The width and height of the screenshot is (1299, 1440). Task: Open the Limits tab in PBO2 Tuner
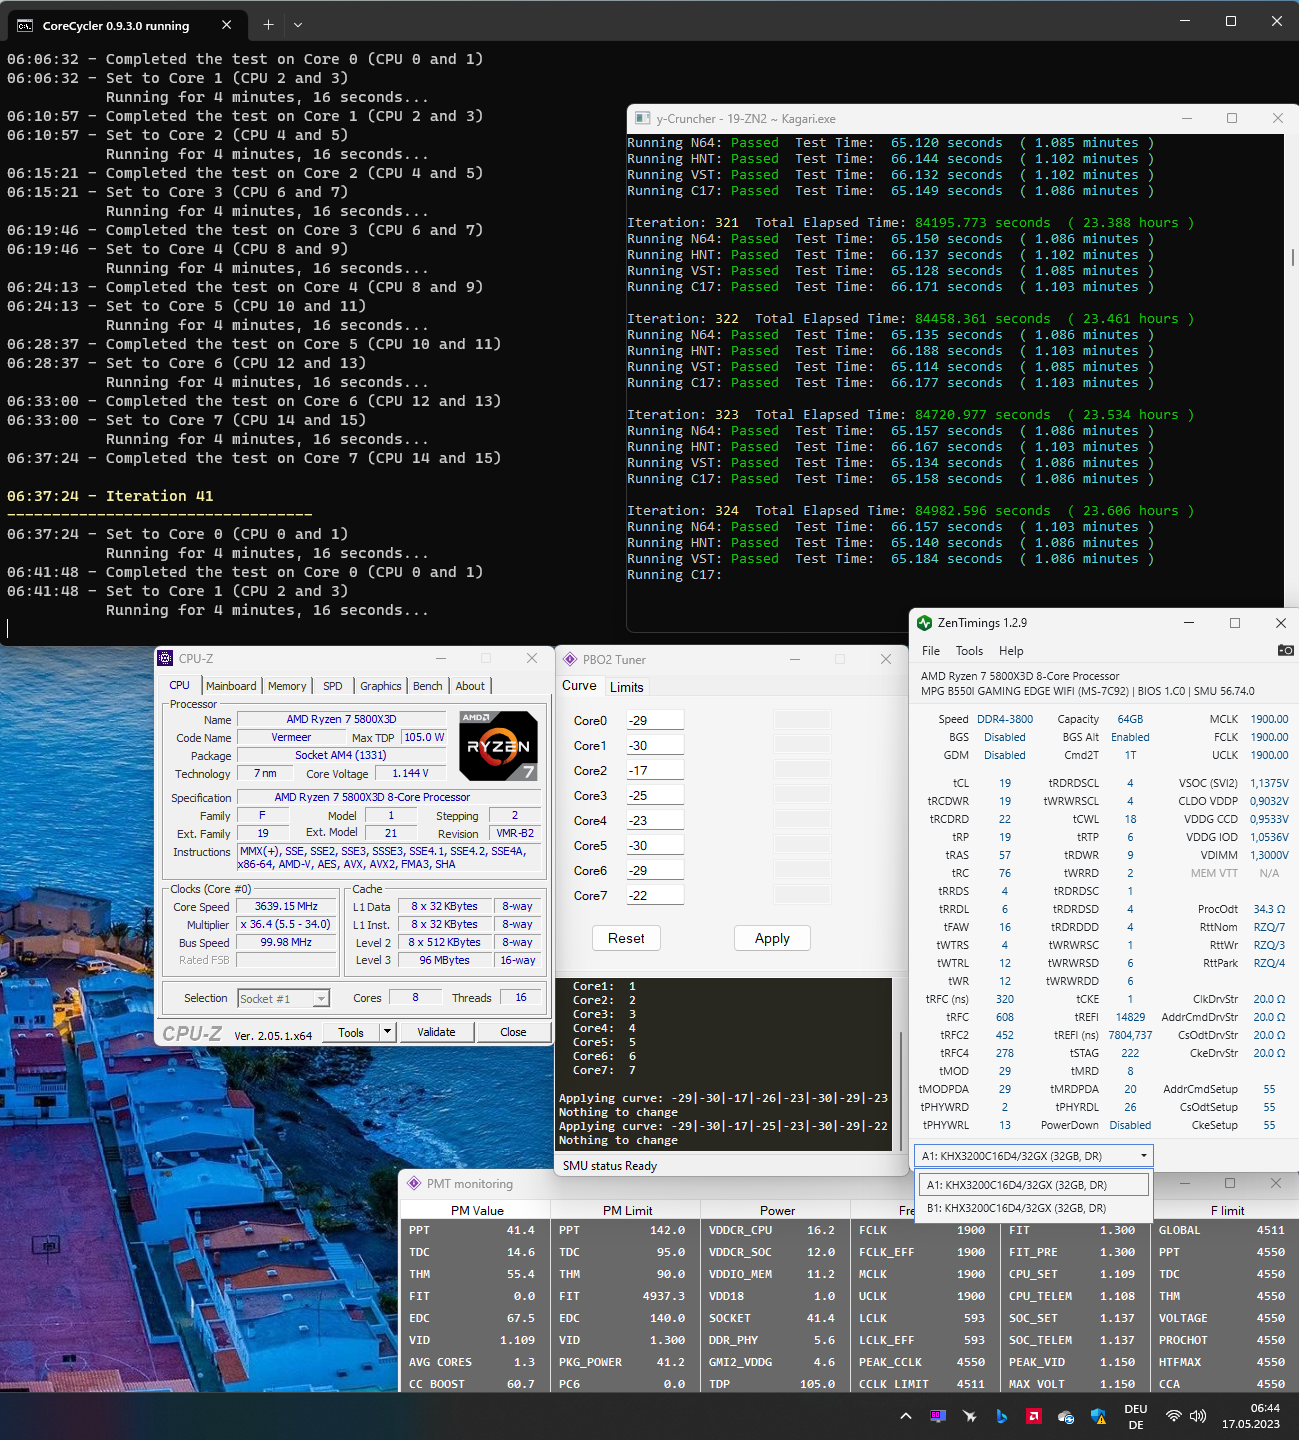pos(627,687)
